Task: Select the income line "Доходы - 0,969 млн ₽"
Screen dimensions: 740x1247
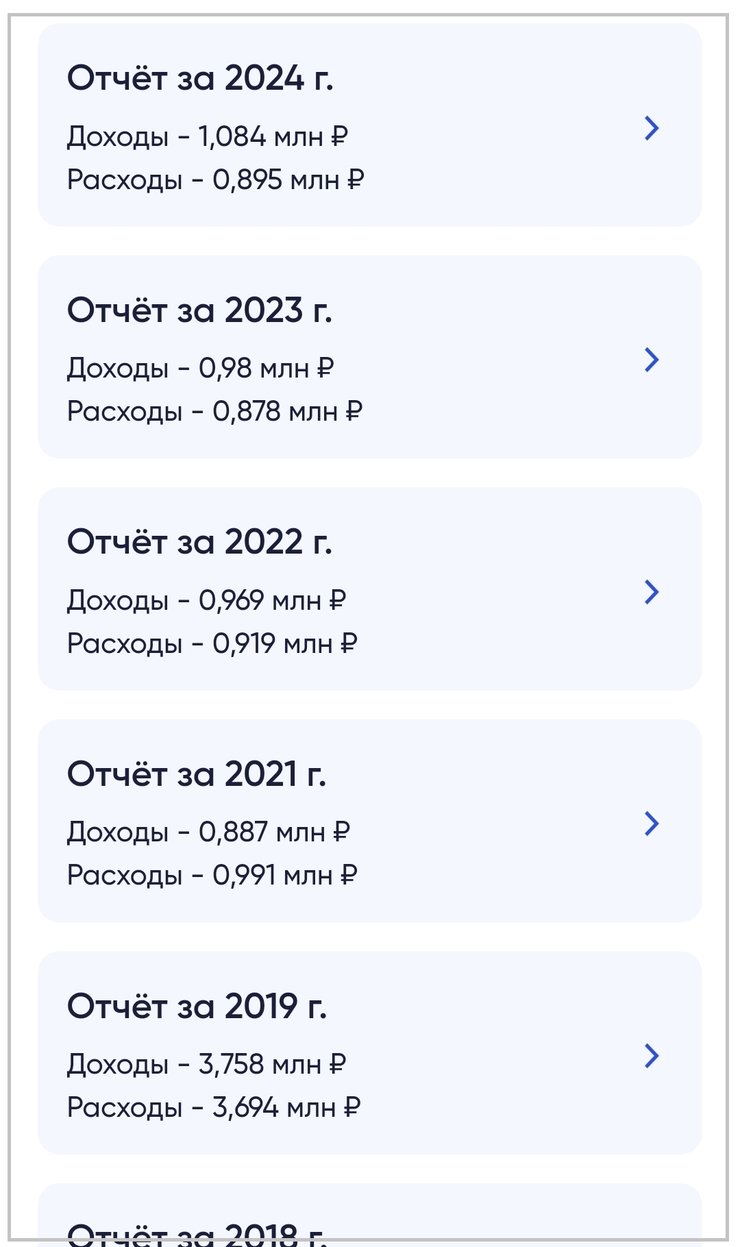Action: tap(207, 600)
